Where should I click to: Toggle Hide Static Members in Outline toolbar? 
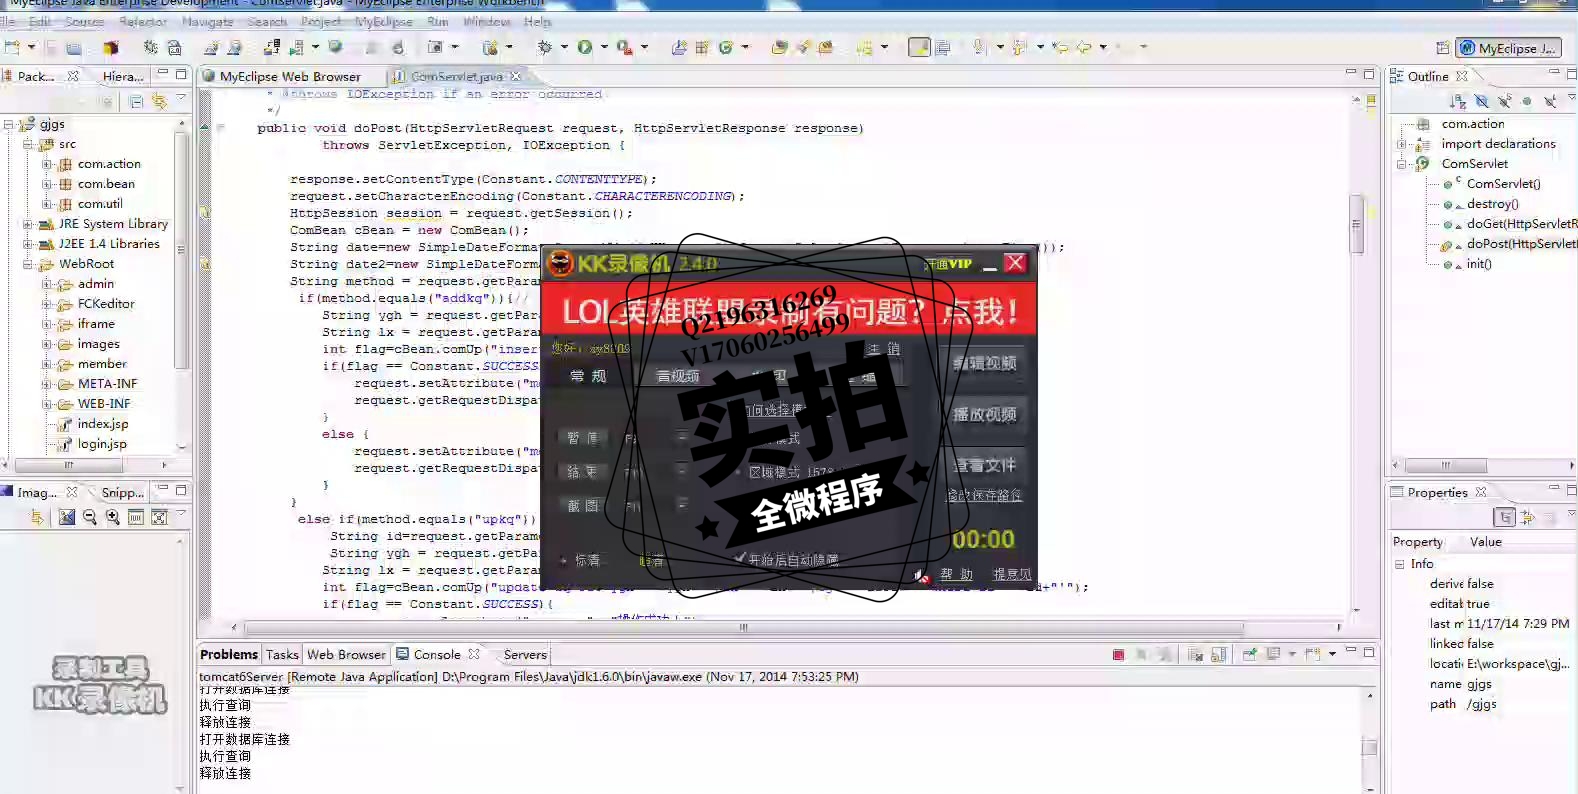(1504, 101)
